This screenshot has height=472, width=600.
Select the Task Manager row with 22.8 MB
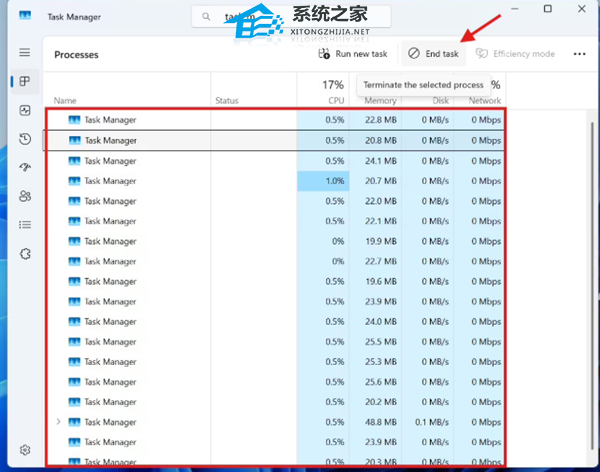click(x=275, y=120)
